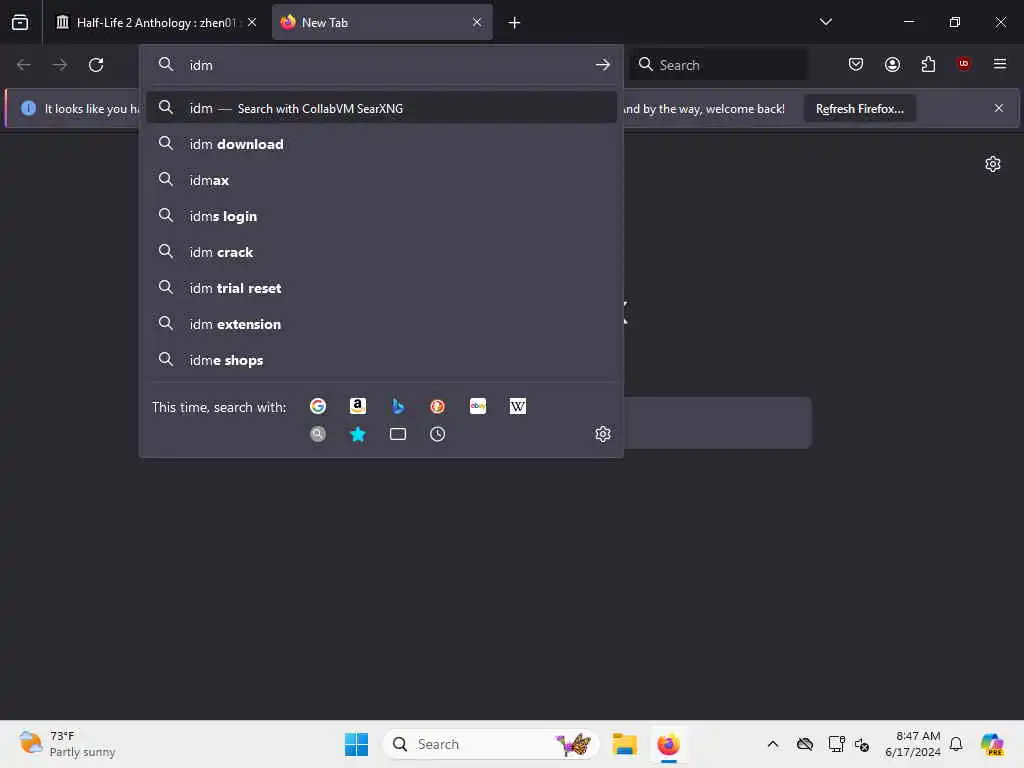
Task: Open the Copilot preview icon in the taskbar
Action: 992,744
